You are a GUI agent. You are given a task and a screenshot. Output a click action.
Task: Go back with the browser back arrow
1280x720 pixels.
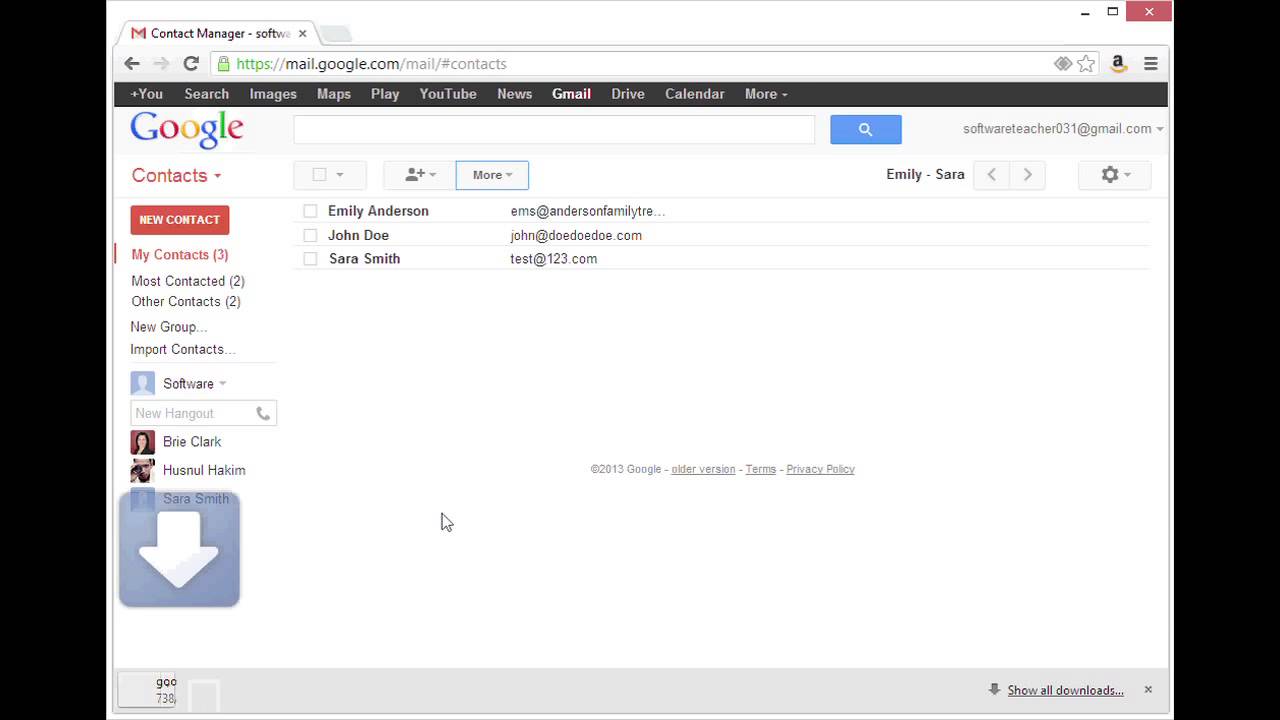pos(132,63)
